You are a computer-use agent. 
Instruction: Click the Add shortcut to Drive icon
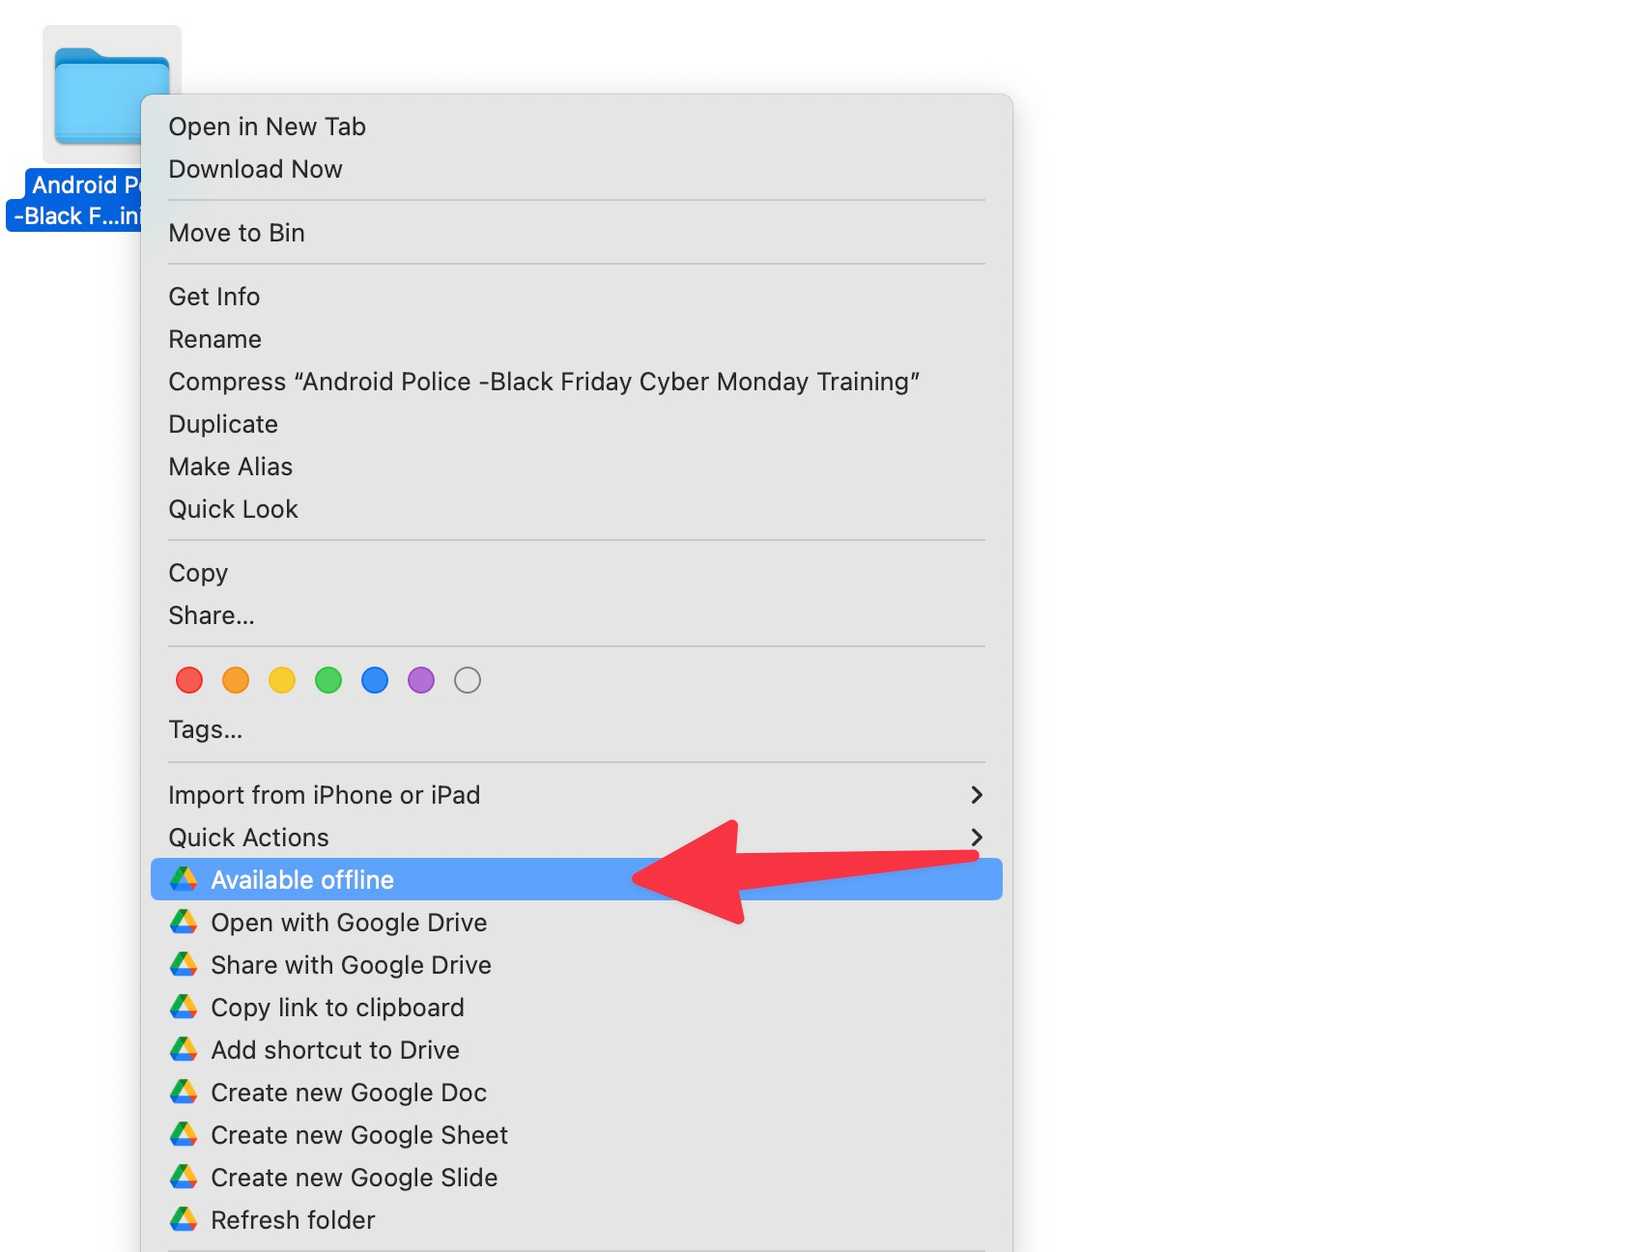coord(185,1050)
